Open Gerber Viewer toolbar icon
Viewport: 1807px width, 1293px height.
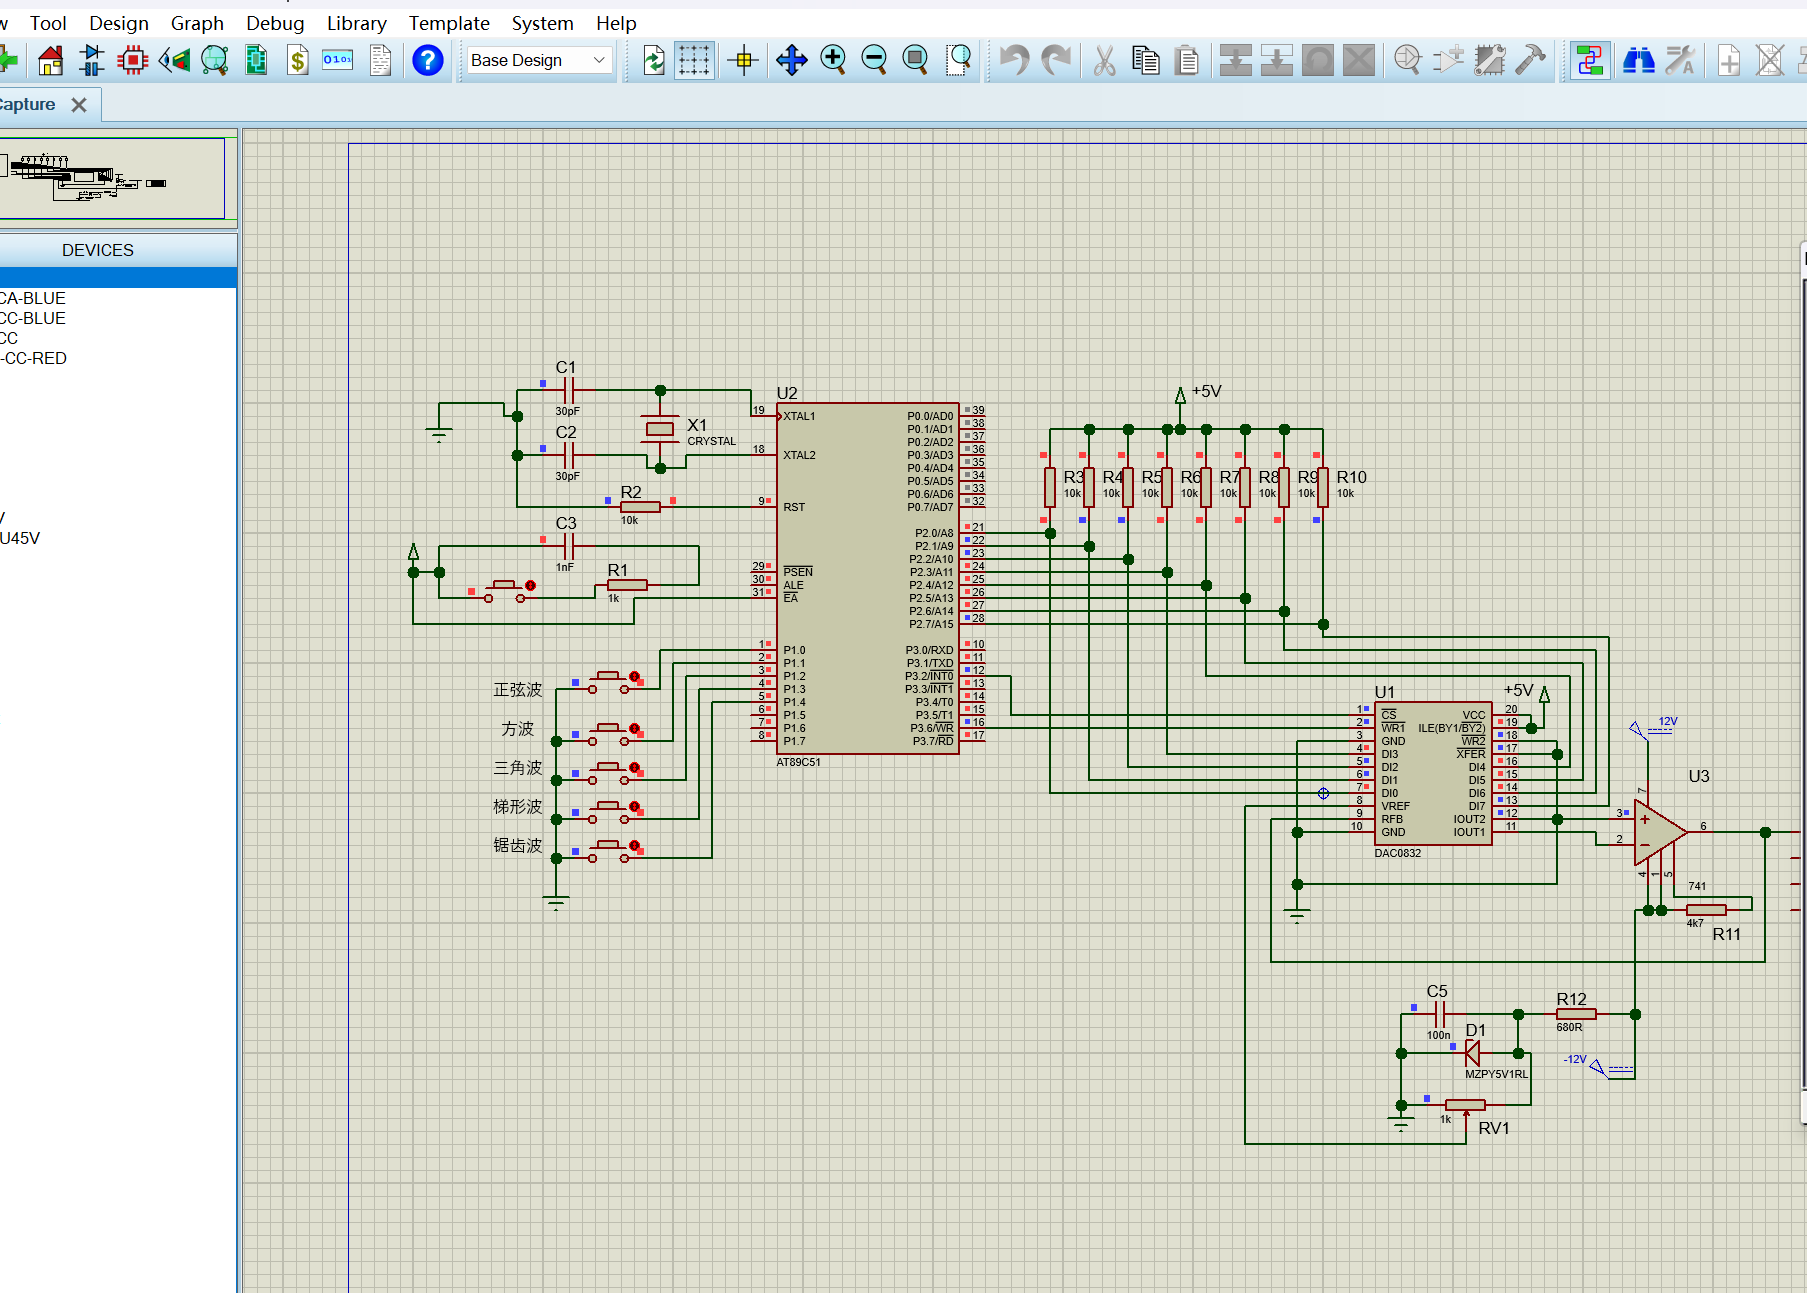[x=215, y=61]
